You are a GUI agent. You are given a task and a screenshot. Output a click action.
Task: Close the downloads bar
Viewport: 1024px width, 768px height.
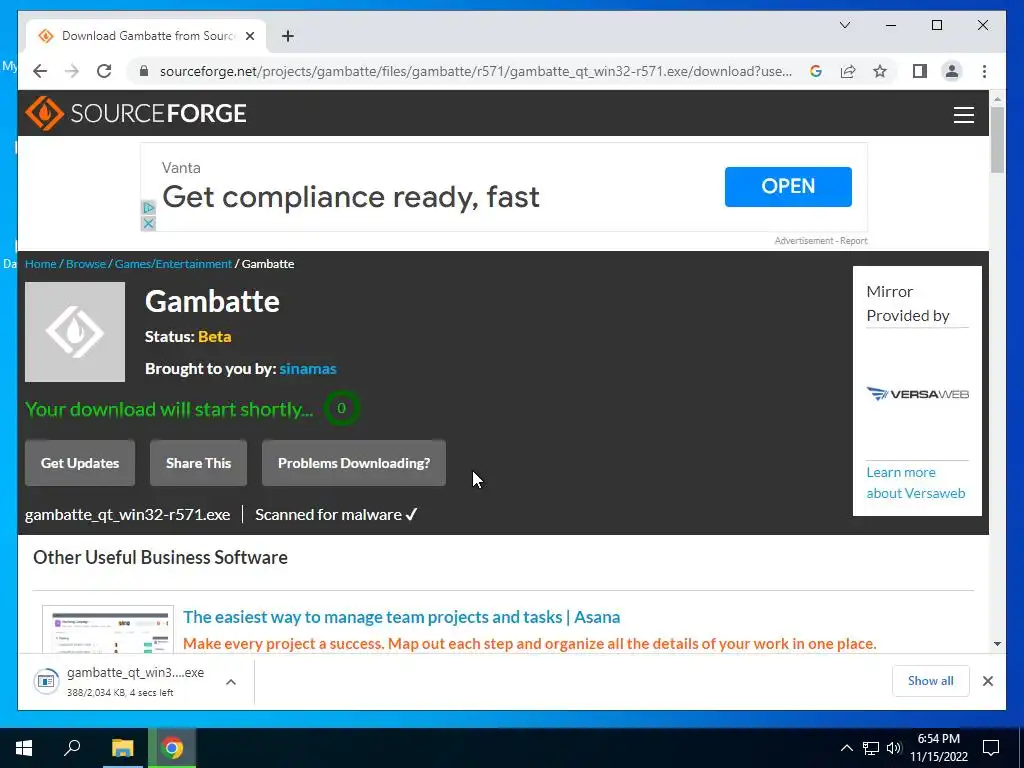987,681
